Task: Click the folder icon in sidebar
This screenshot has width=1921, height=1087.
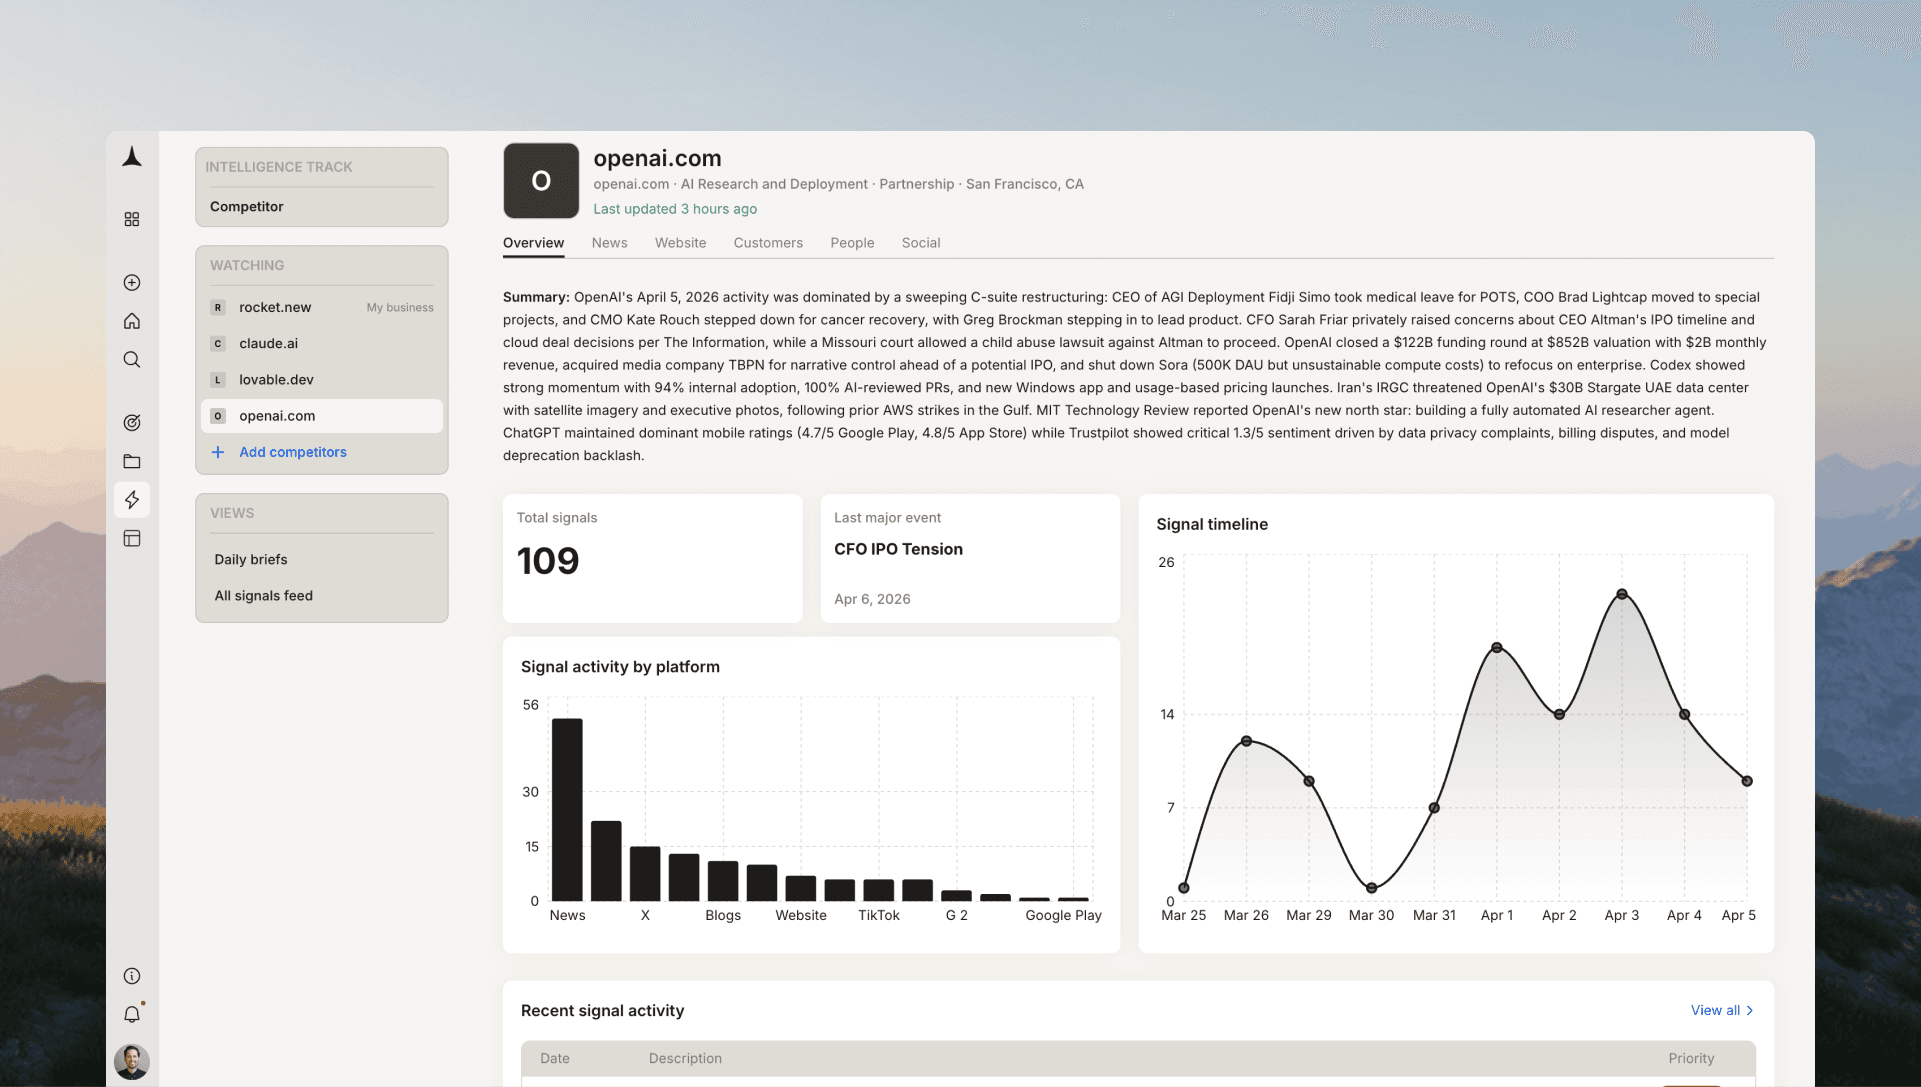Action: pos(132,461)
